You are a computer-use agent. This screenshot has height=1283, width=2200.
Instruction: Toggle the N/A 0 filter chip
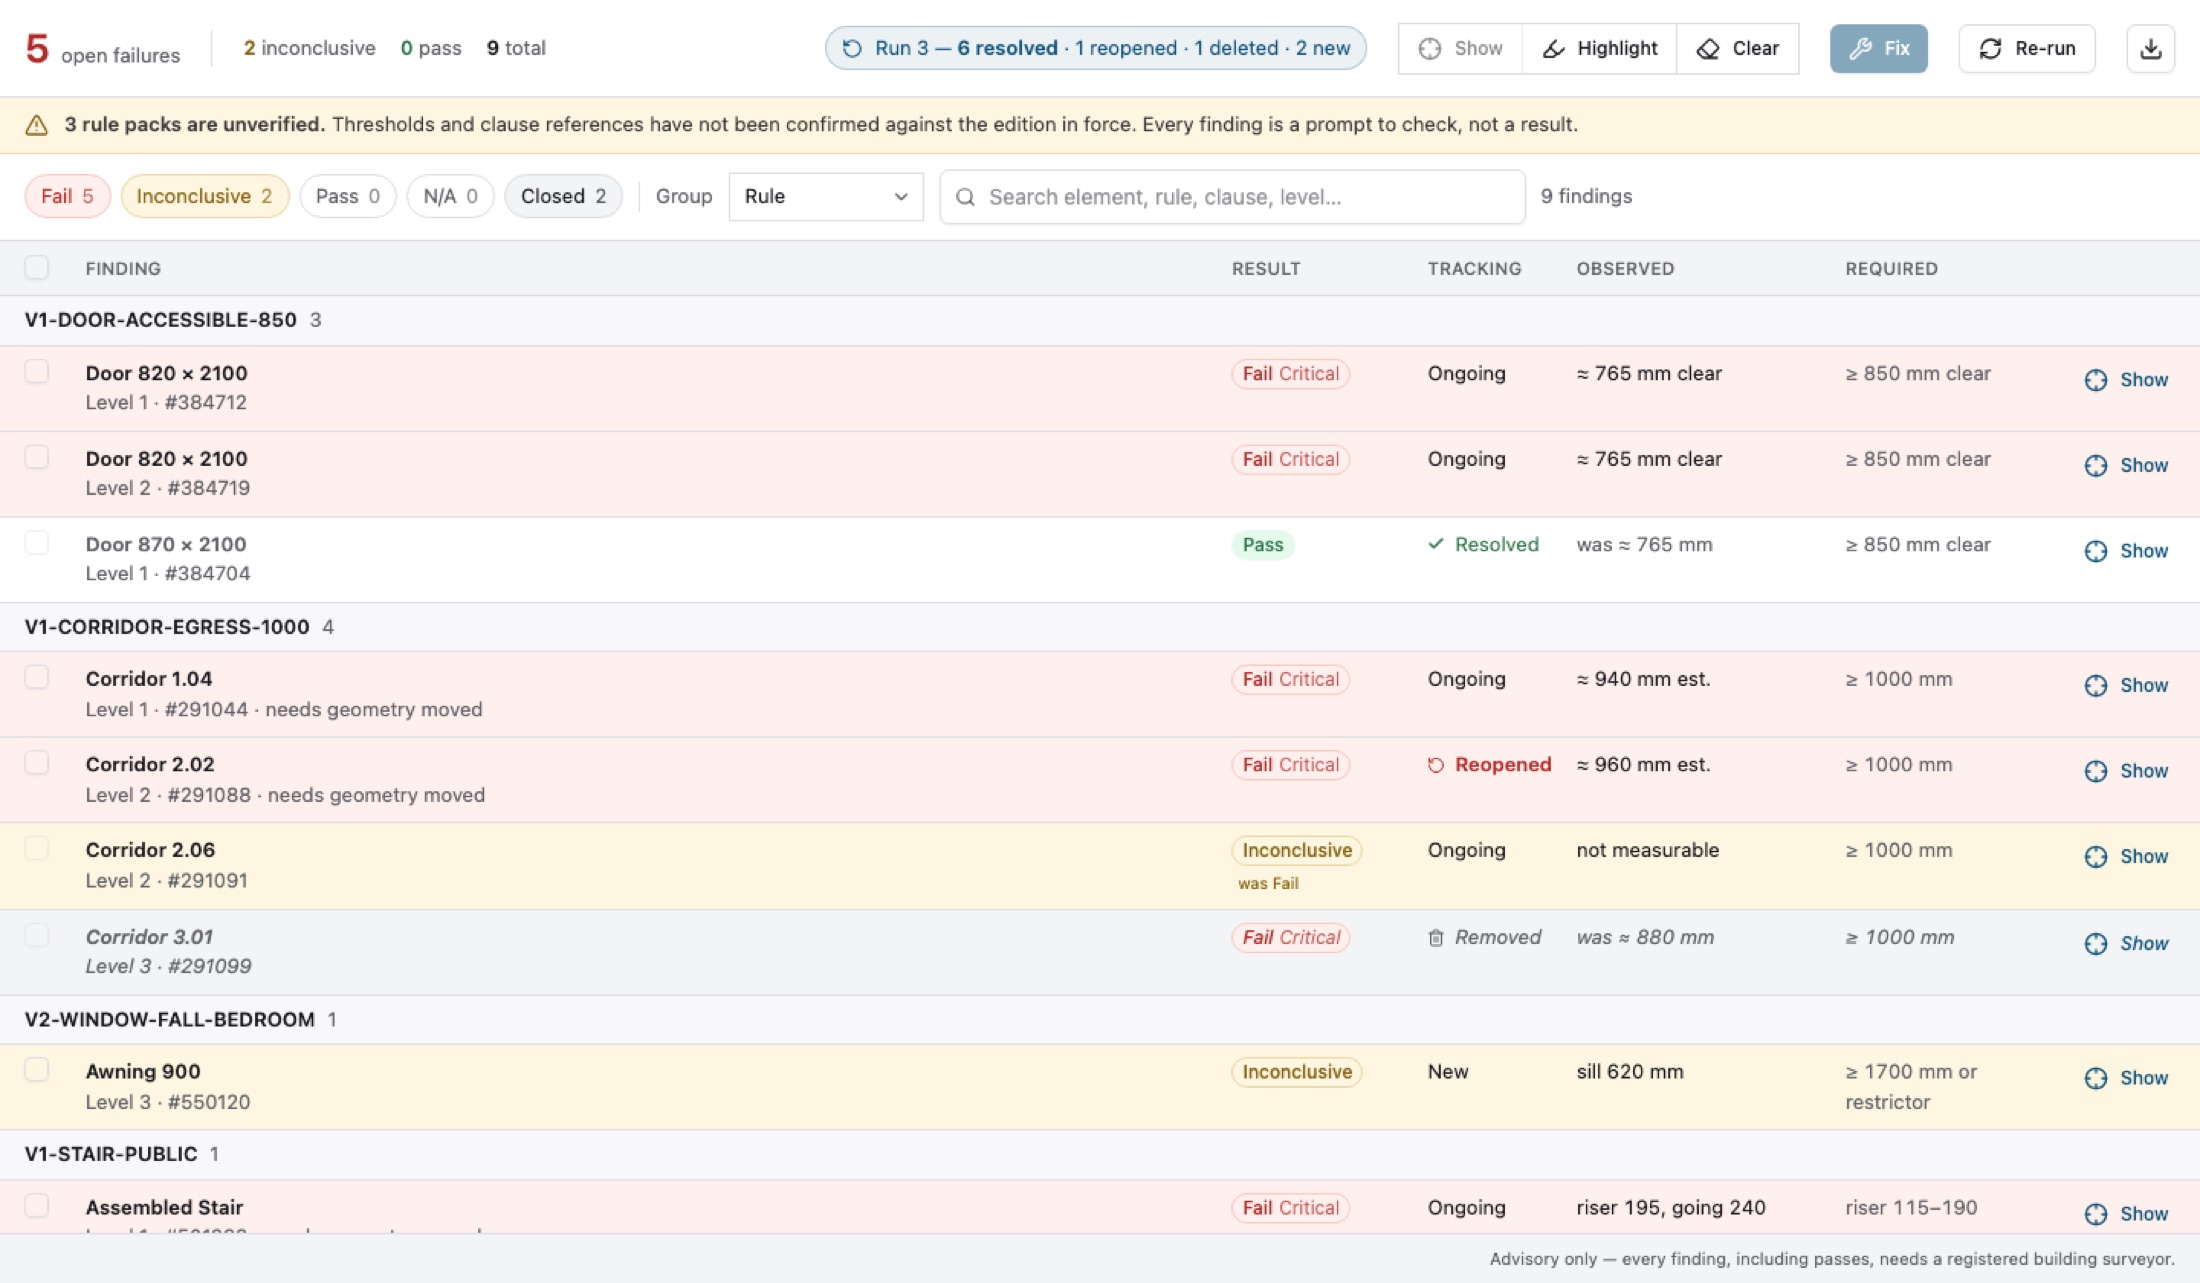coord(450,196)
